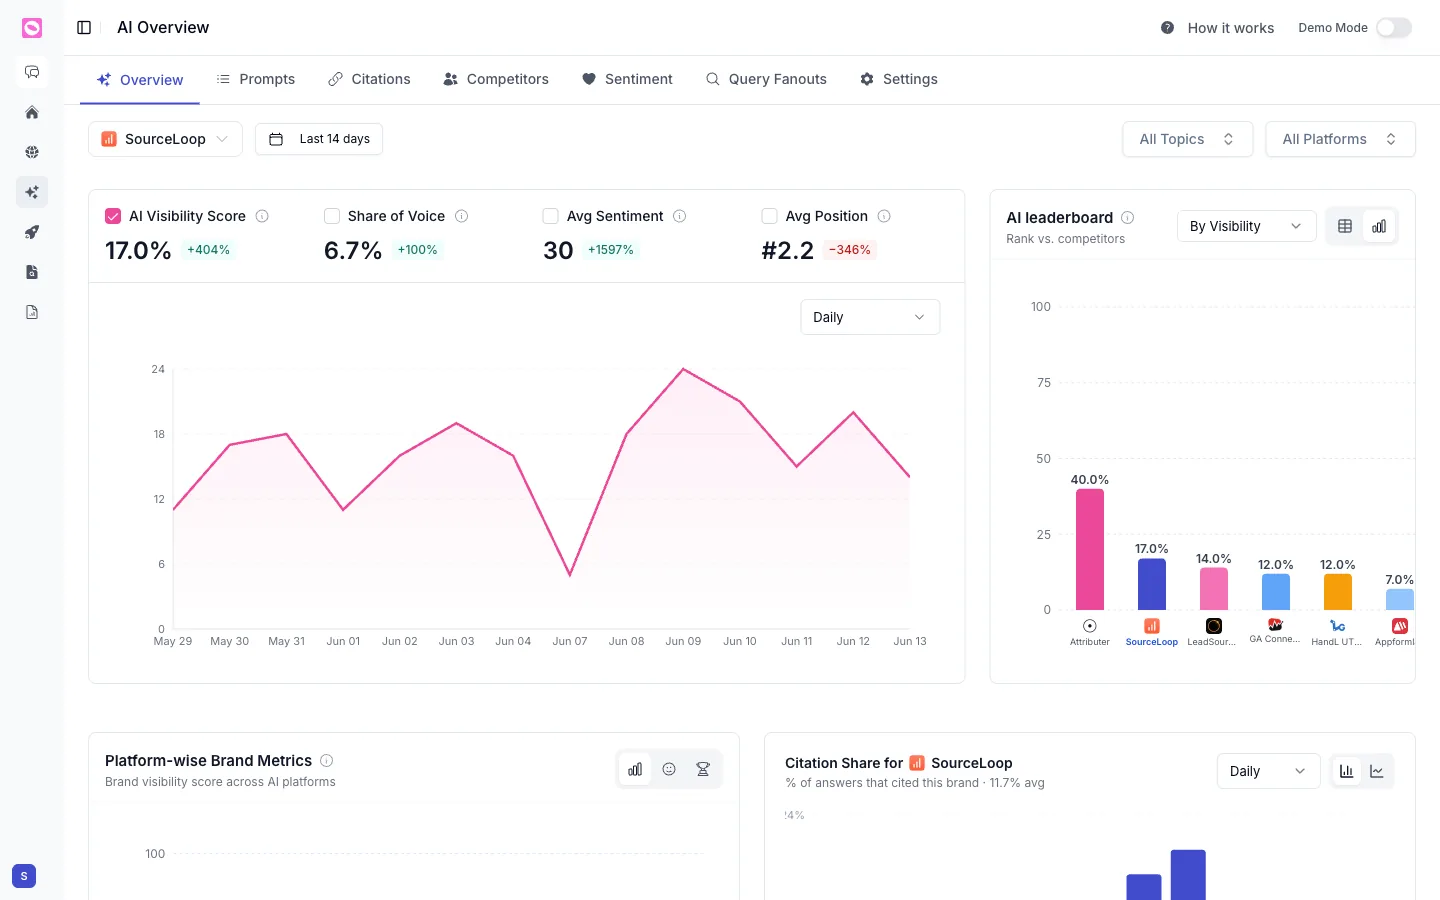Show Avg Sentiment info icon
Viewport: 1440px width, 900px height.
[x=679, y=216]
